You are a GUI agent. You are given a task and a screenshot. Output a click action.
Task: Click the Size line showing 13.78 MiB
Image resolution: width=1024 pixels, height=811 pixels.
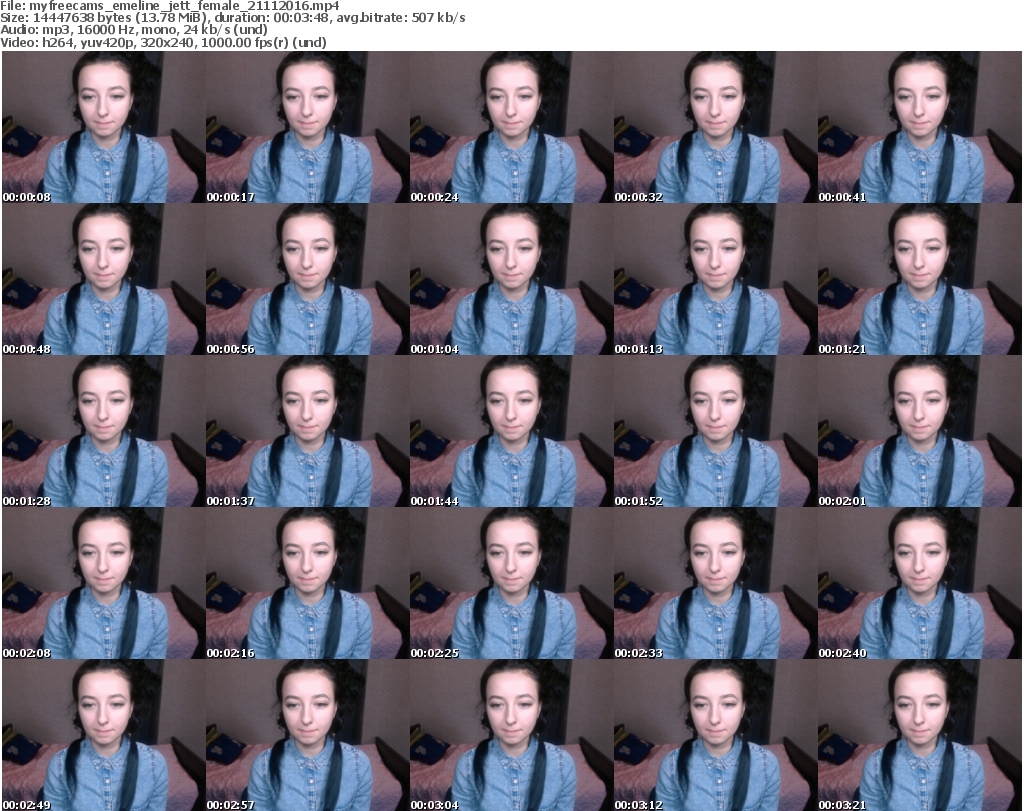click(232, 18)
